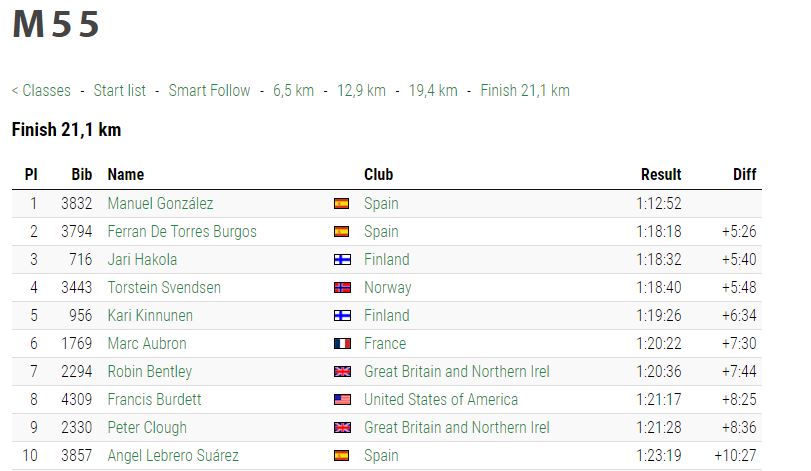
Task: Click Spain flag beside Angel Lebrero Suárez
Action: click(x=342, y=456)
